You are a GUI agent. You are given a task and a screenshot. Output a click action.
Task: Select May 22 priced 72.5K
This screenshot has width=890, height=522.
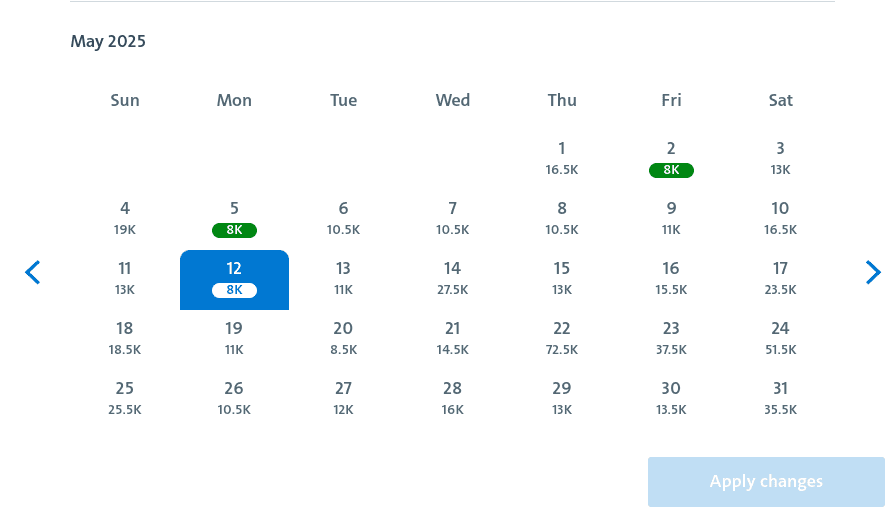(x=562, y=339)
